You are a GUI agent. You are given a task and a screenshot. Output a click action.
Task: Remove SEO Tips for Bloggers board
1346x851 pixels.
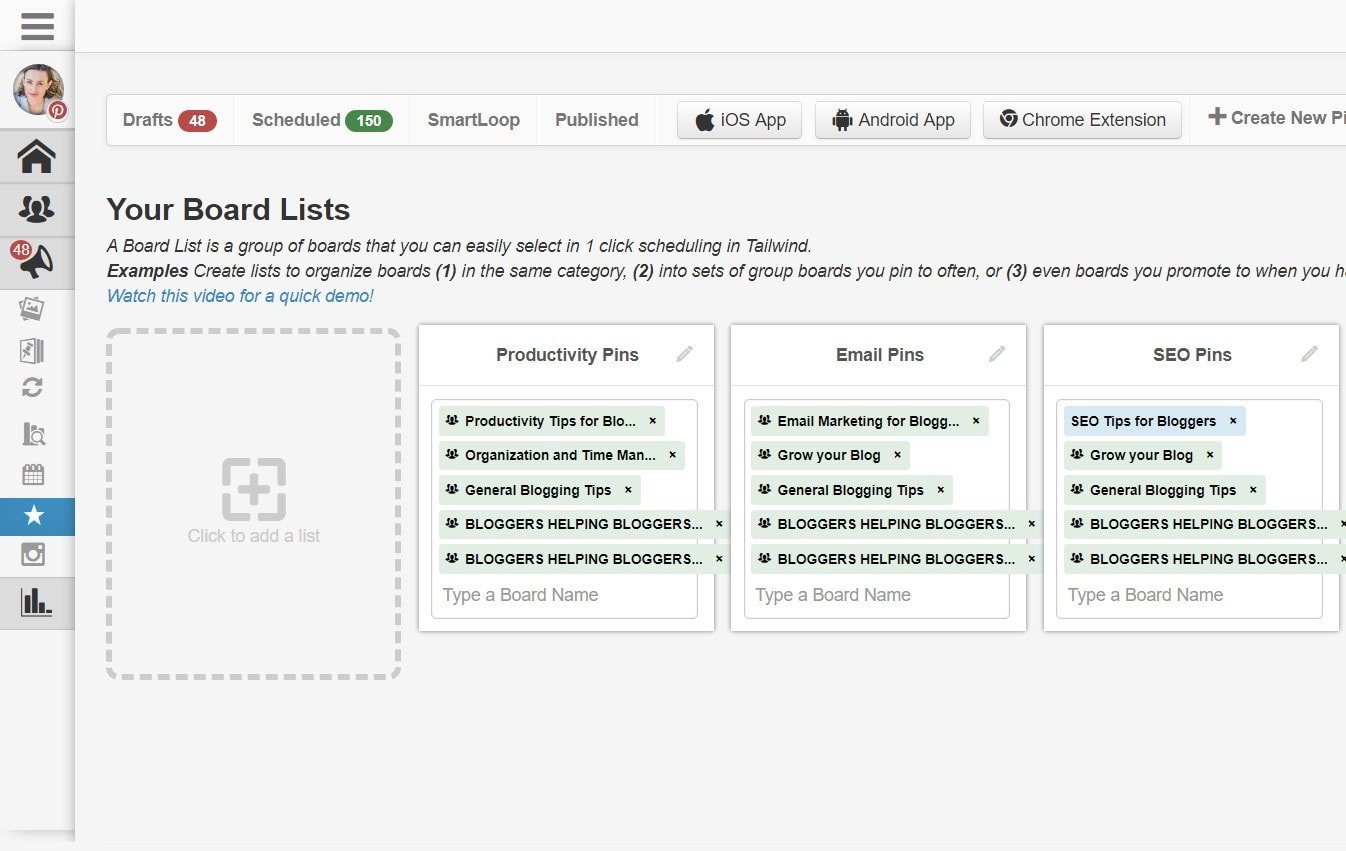tap(1233, 421)
